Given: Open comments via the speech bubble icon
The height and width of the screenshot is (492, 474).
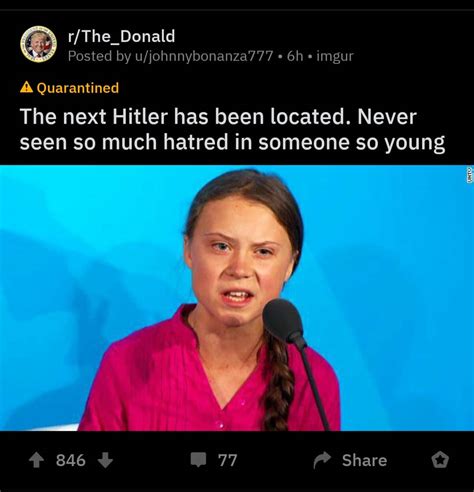Looking at the screenshot, I should coord(199,460).
